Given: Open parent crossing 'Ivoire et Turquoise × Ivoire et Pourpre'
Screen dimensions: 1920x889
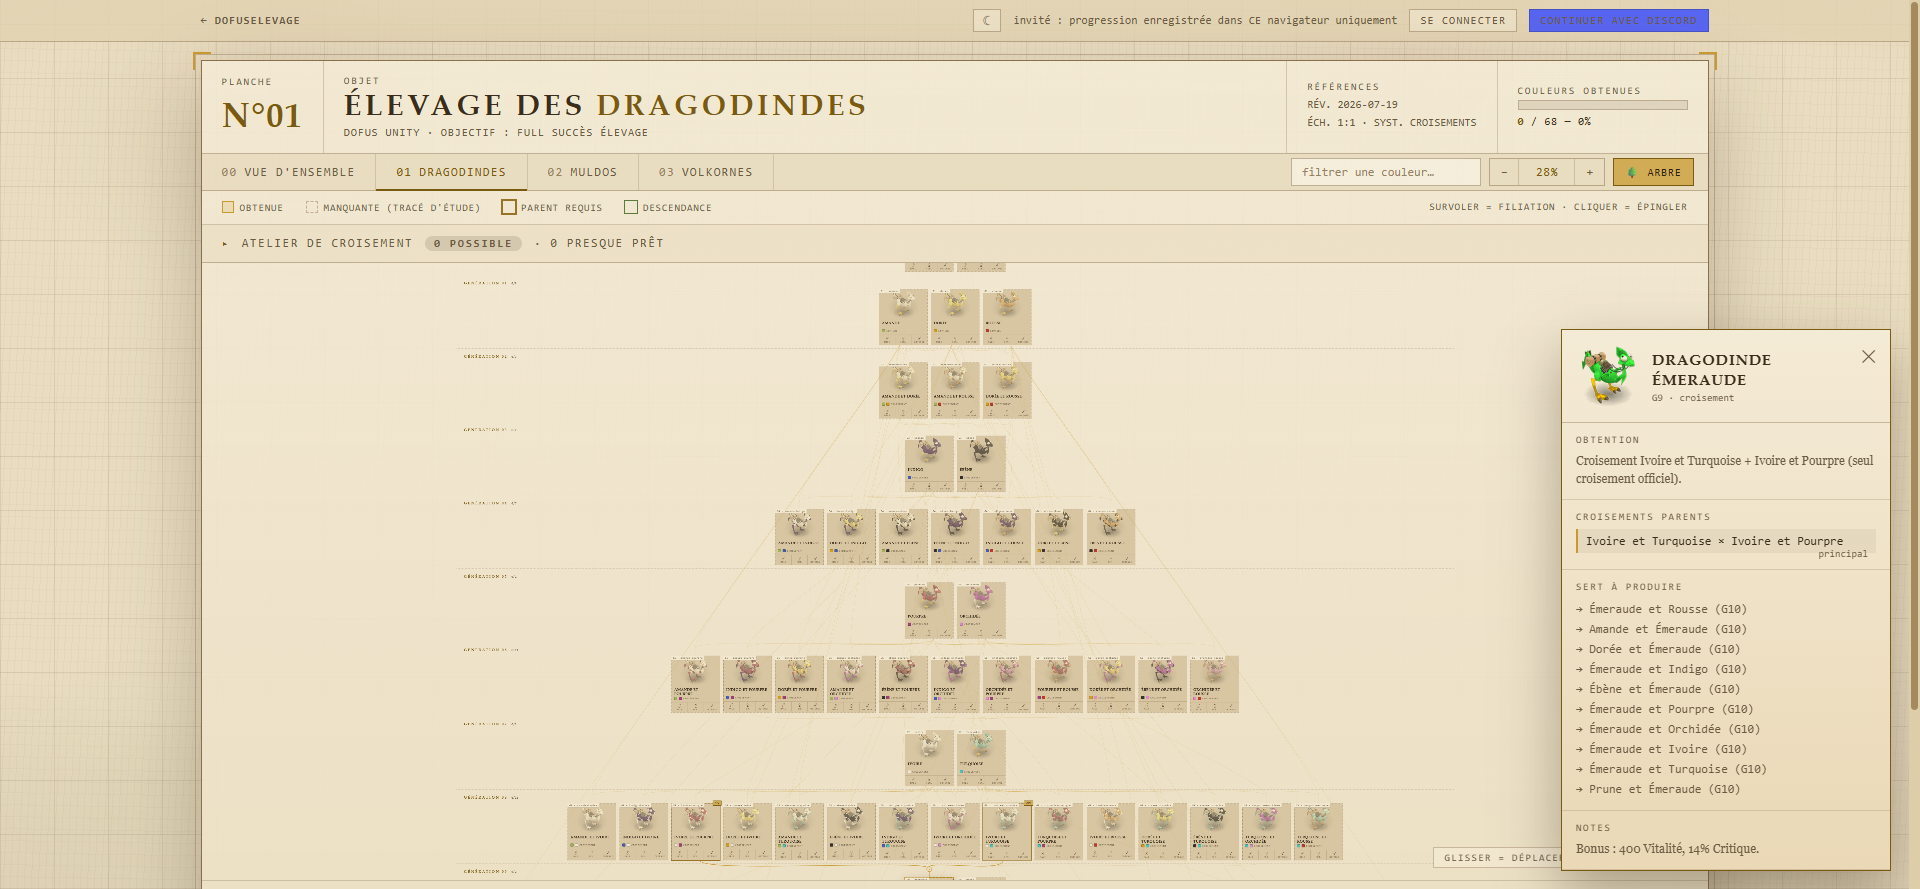Looking at the screenshot, I should pyautogui.click(x=1725, y=541).
